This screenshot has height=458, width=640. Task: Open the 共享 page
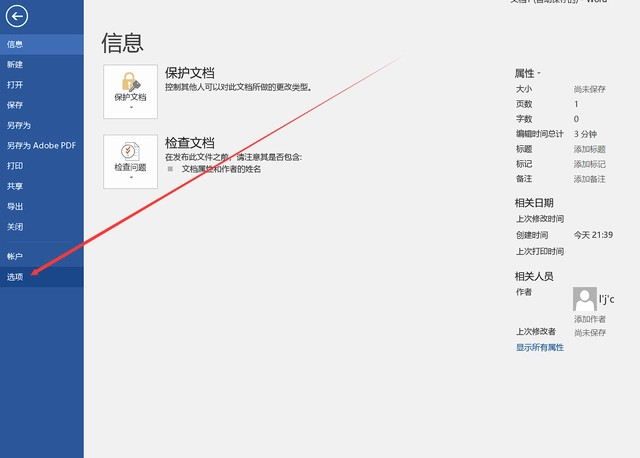point(16,186)
